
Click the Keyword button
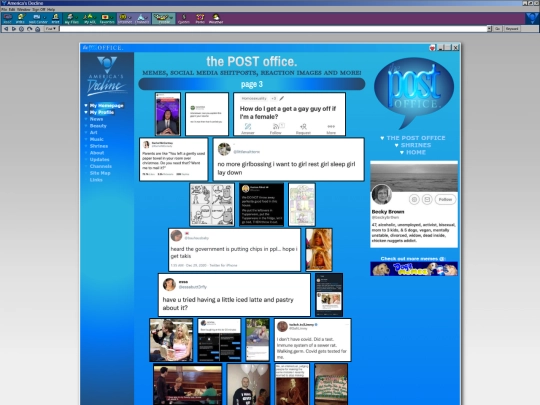(512, 29)
